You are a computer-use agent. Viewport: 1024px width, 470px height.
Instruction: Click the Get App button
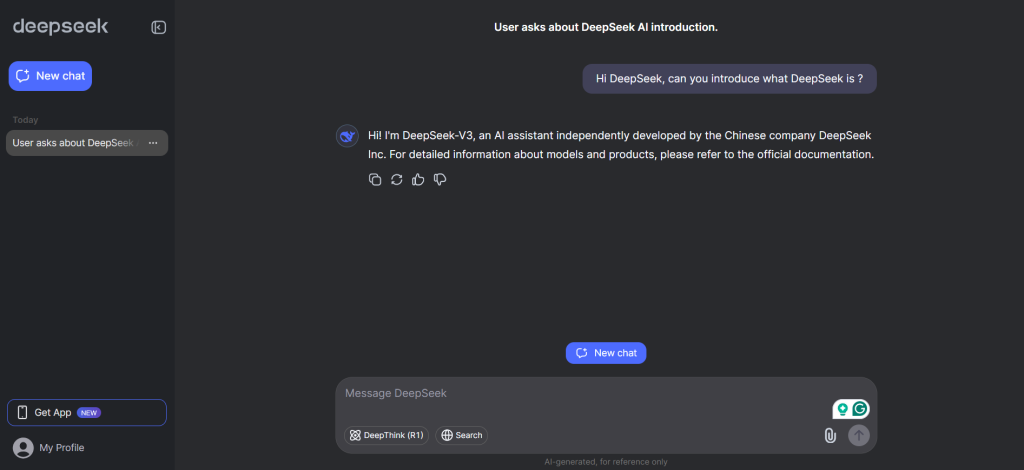pyautogui.click(x=86, y=412)
